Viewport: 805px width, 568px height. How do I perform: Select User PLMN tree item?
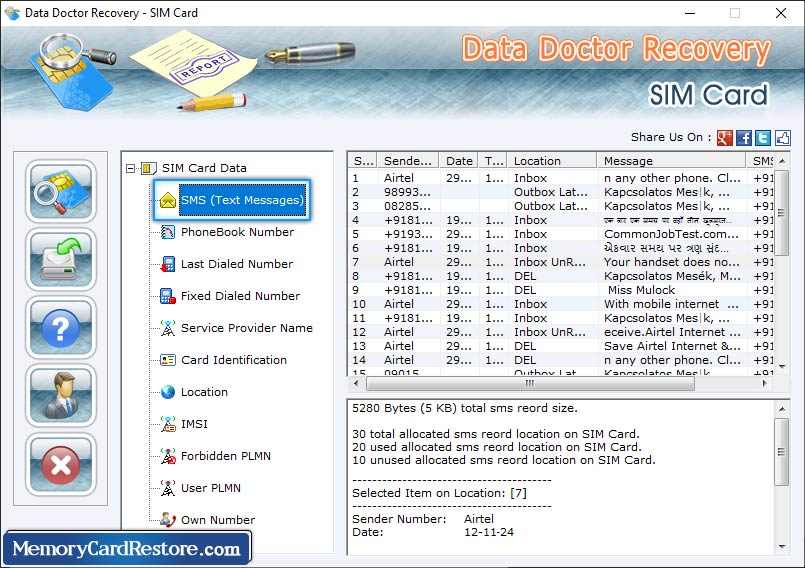pos(210,488)
